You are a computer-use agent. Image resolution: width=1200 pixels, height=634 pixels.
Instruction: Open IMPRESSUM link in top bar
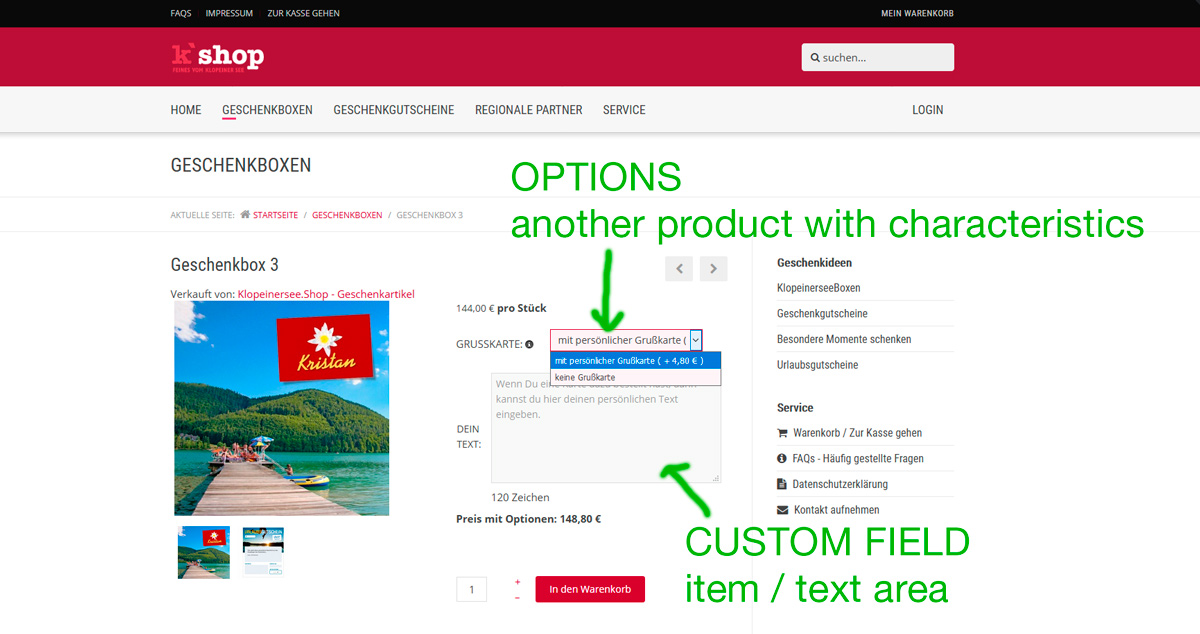coord(229,14)
